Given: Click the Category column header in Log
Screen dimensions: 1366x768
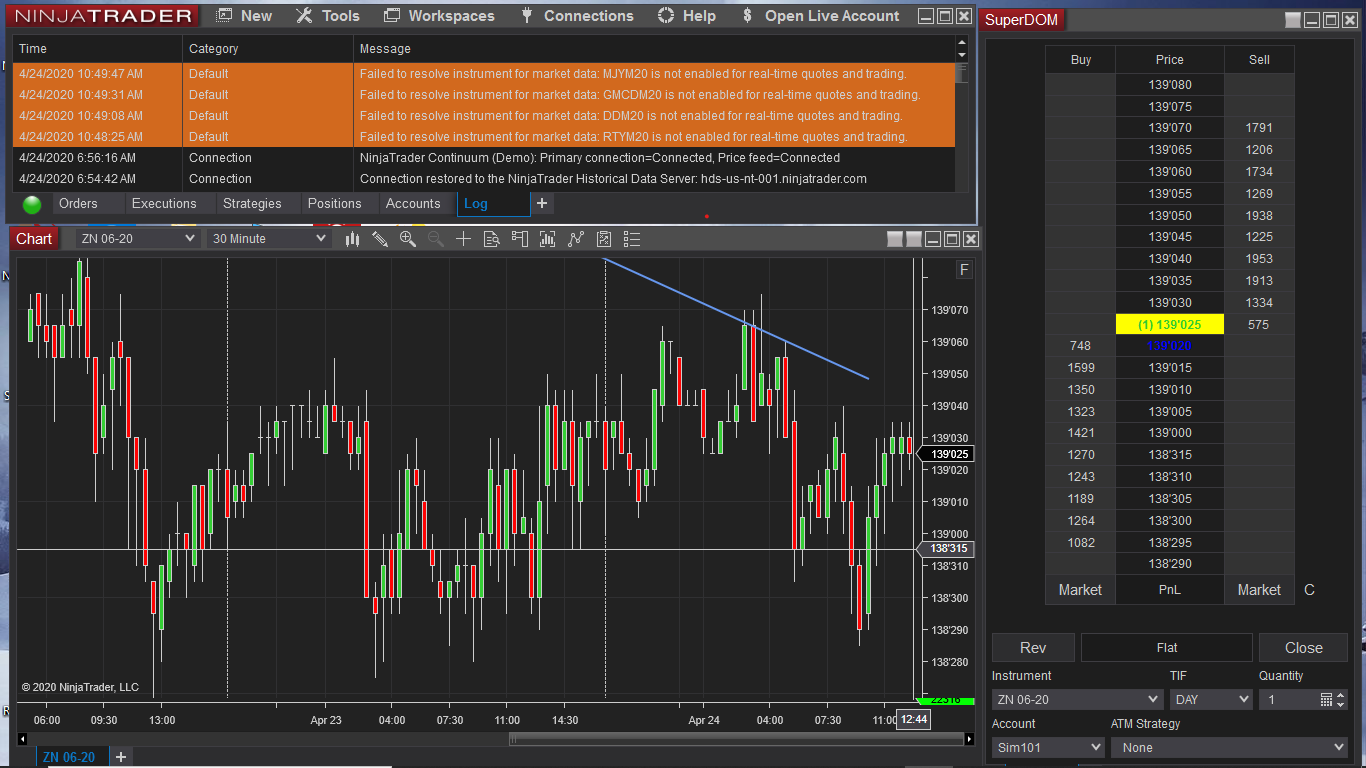Looking at the screenshot, I should click(x=268, y=48).
